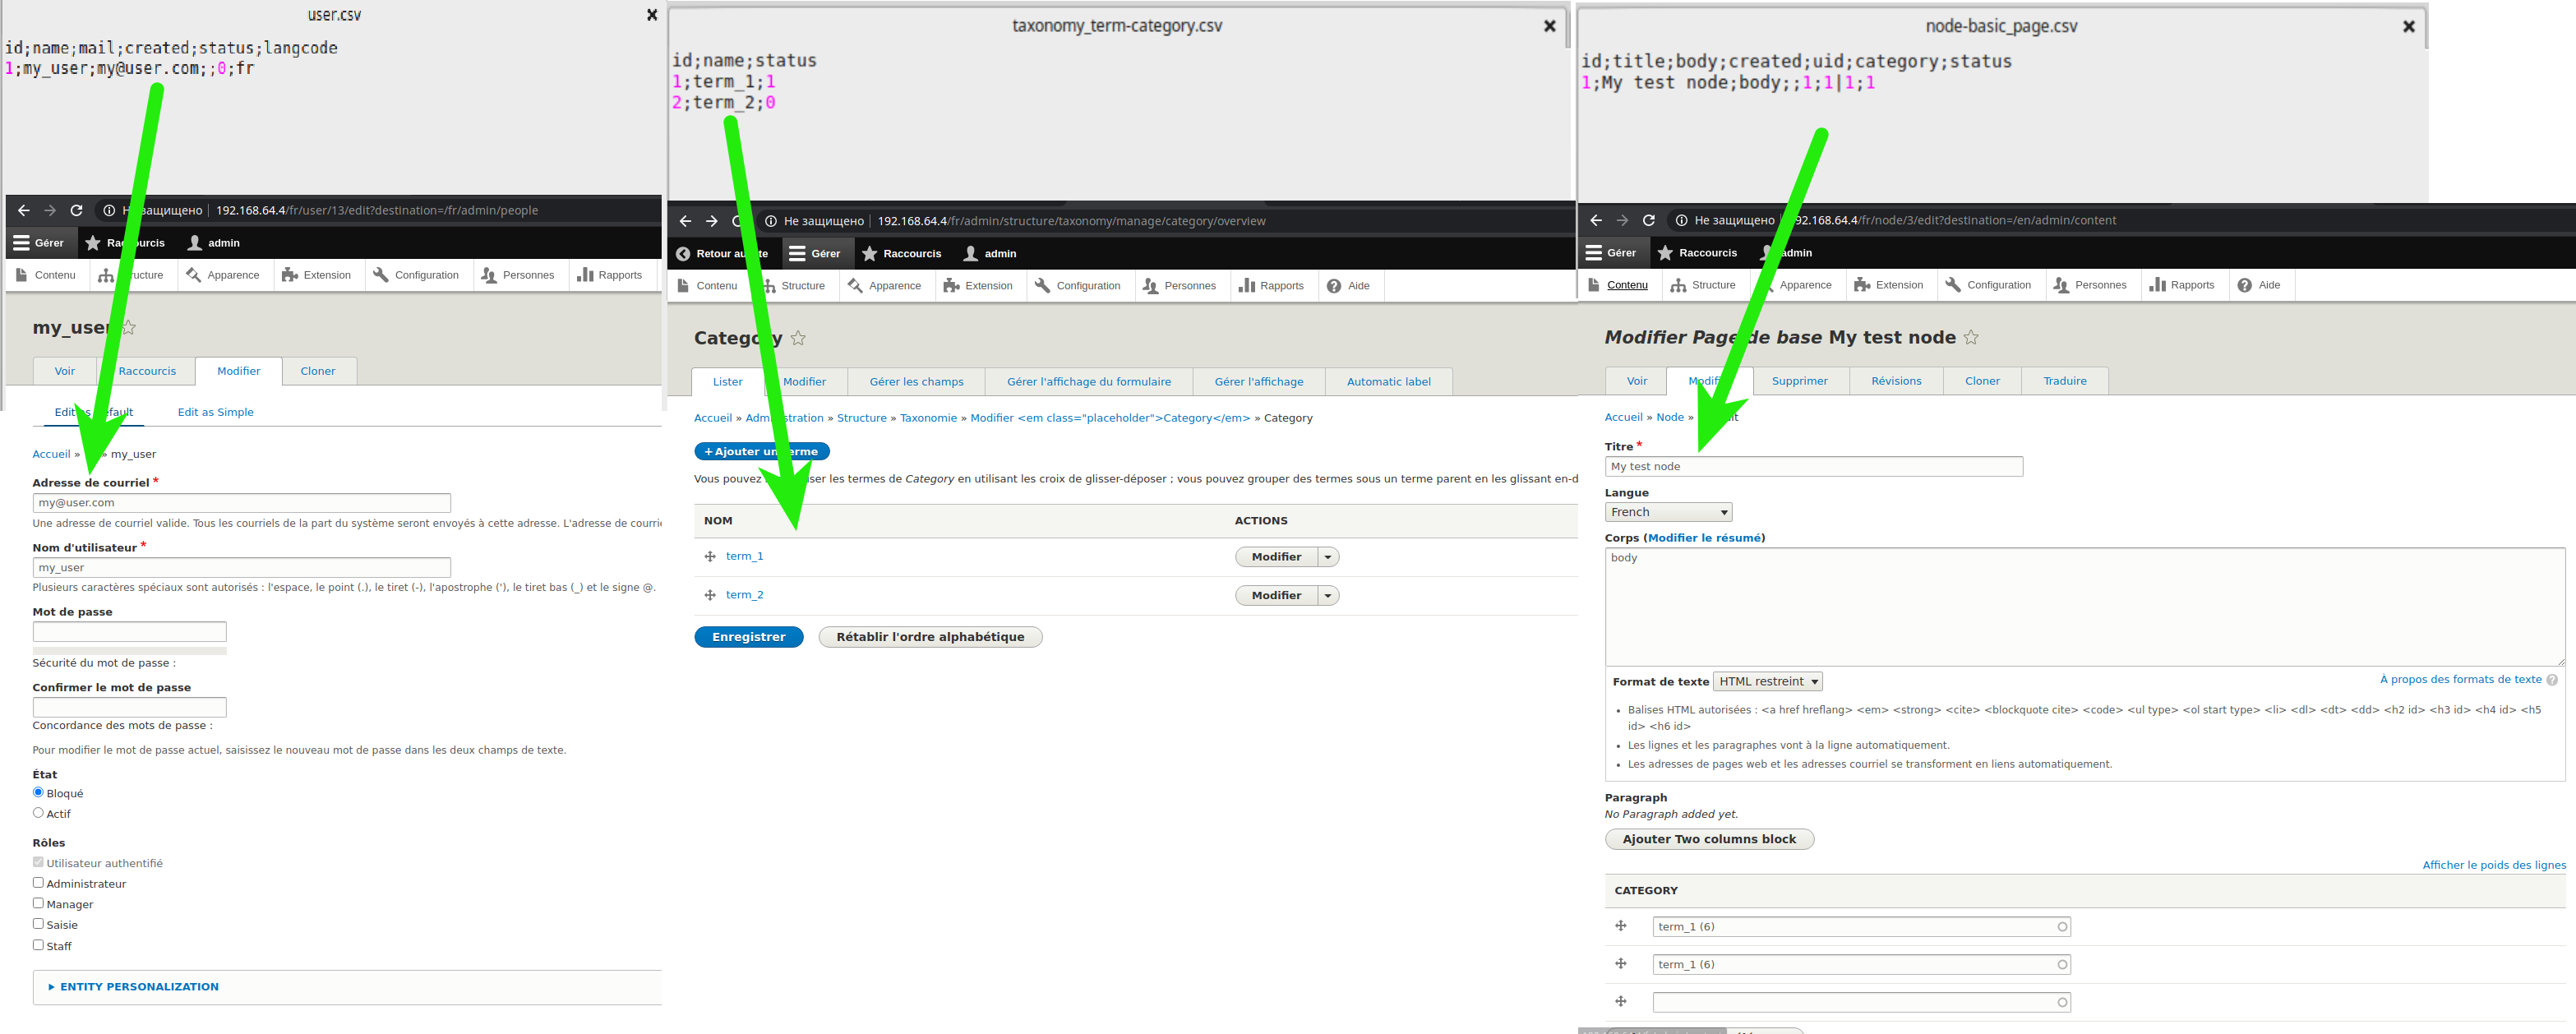Click the drag handle for term_2 row
This screenshot has height=1034, width=2576.
pos(710,595)
